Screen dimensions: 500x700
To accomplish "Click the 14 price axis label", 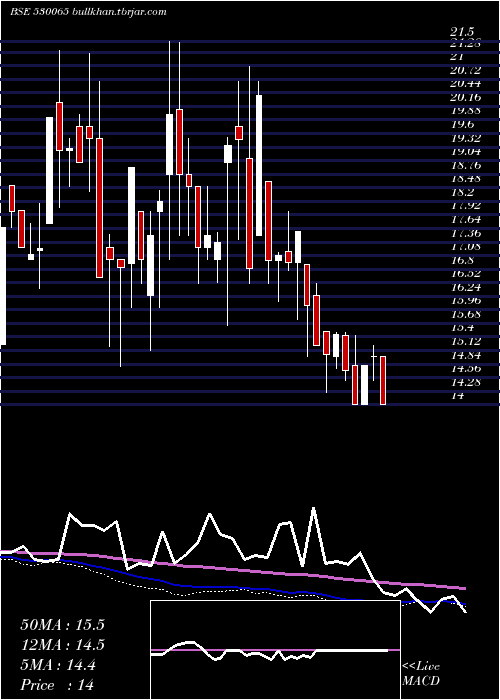I will [458, 396].
